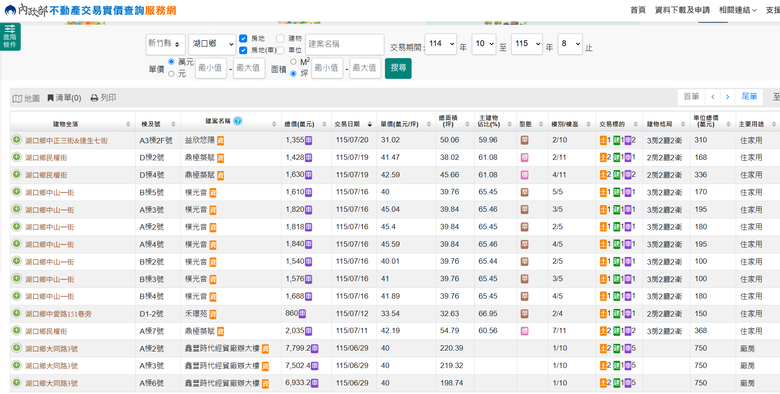
Task: Switch to 地圖 map view
Action: (x=26, y=98)
